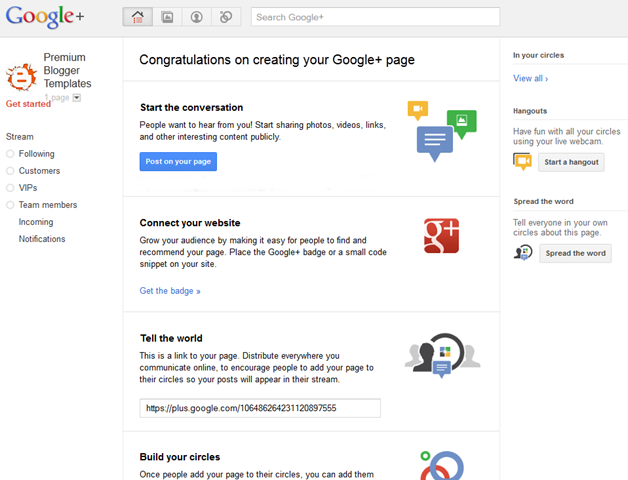Click the Start the conversation heading
The height and width of the screenshot is (480, 628).
click(x=191, y=107)
